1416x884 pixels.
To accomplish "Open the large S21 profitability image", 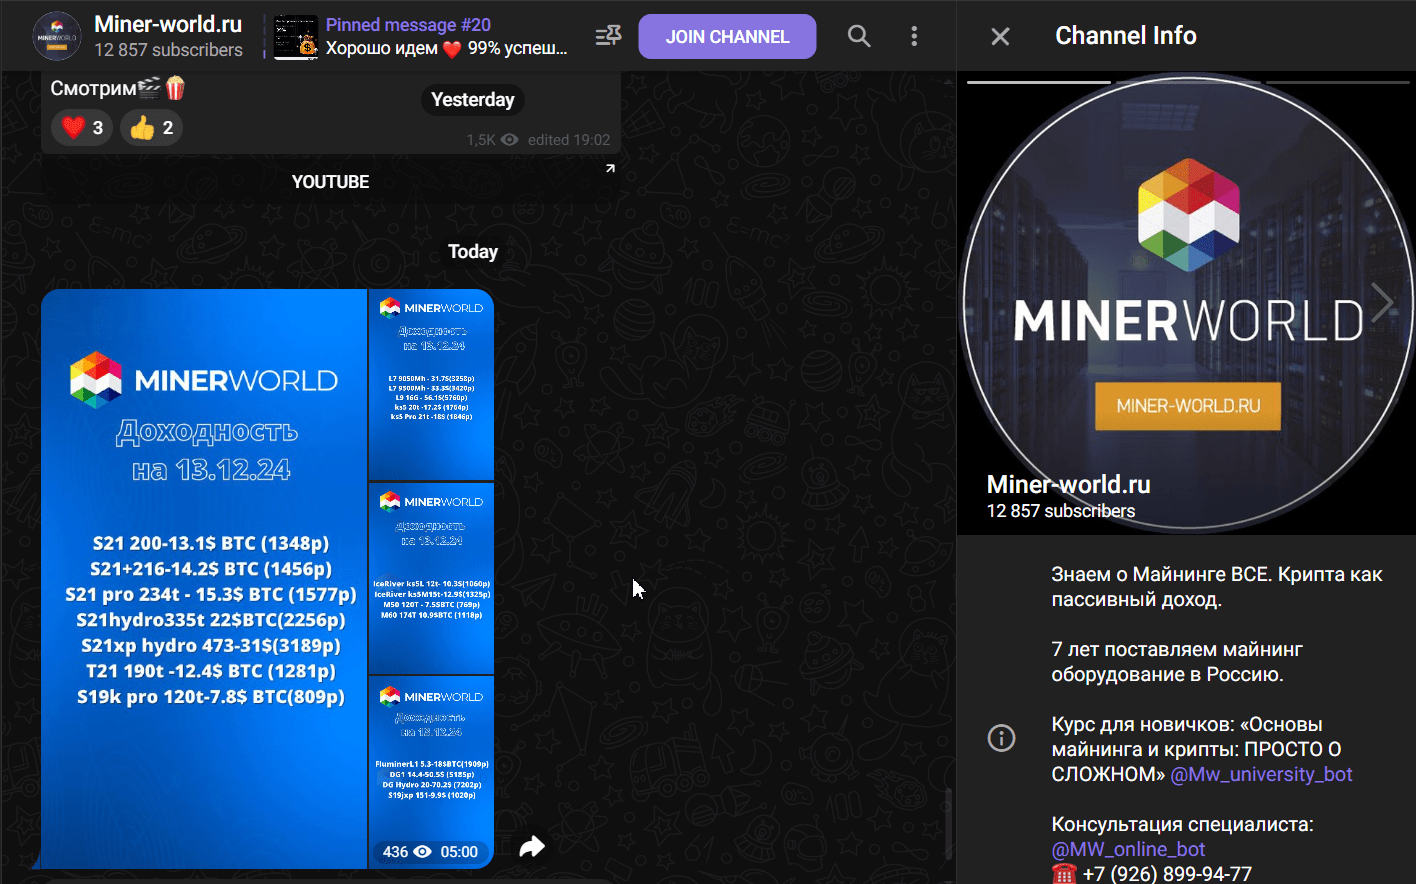I will (x=204, y=579).
